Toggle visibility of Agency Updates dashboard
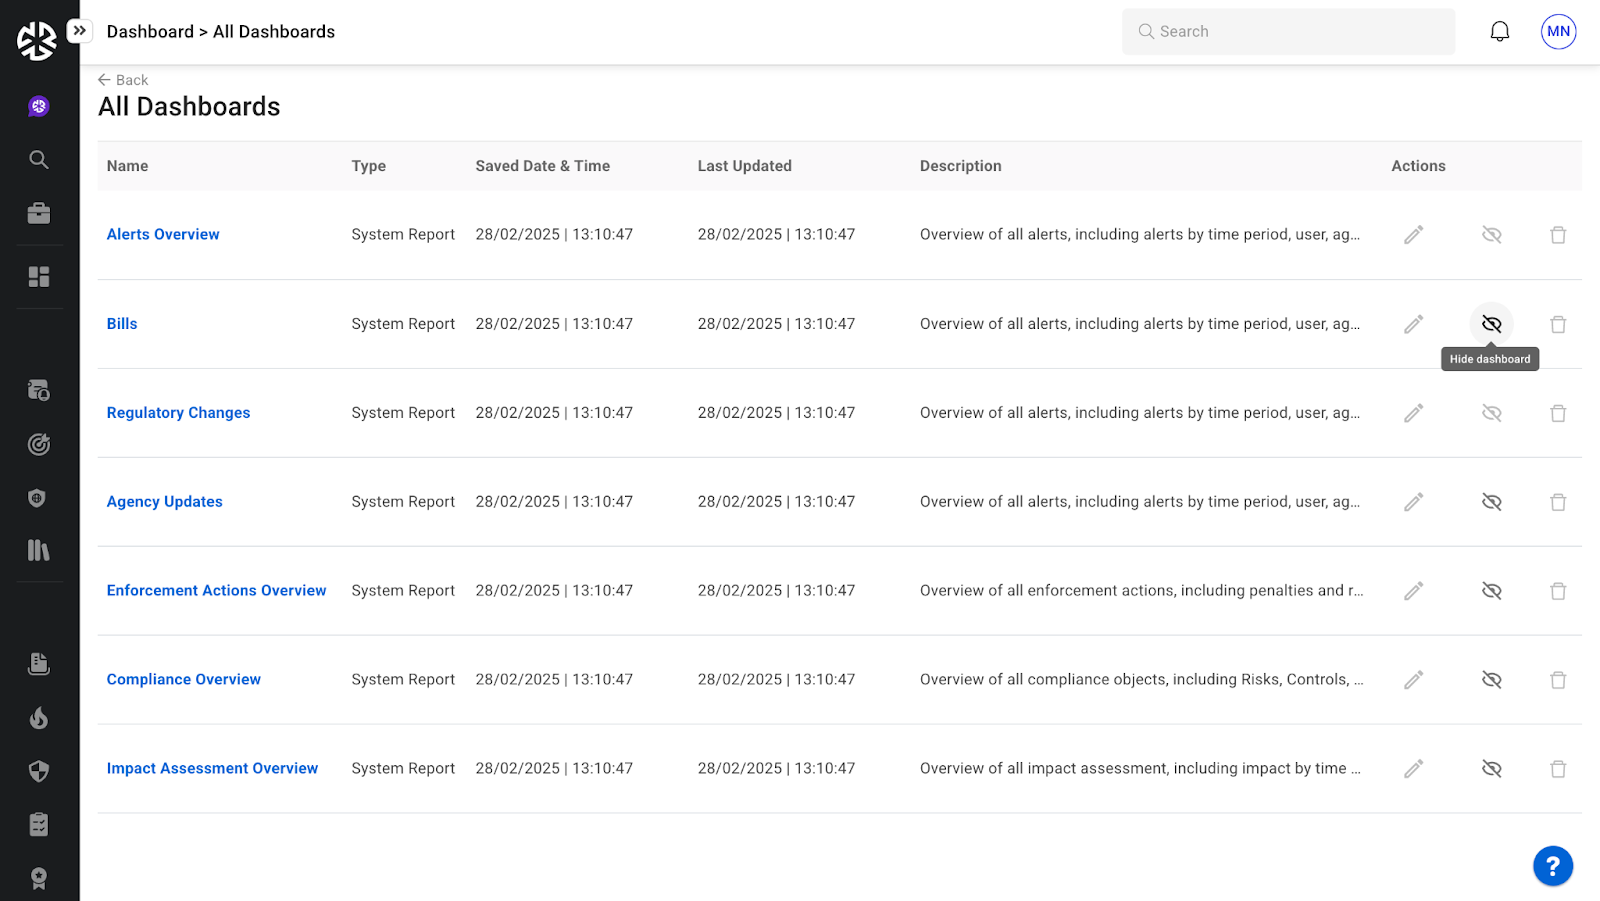This screenshot has height=901, width=1600. [x=1491, y=502]
